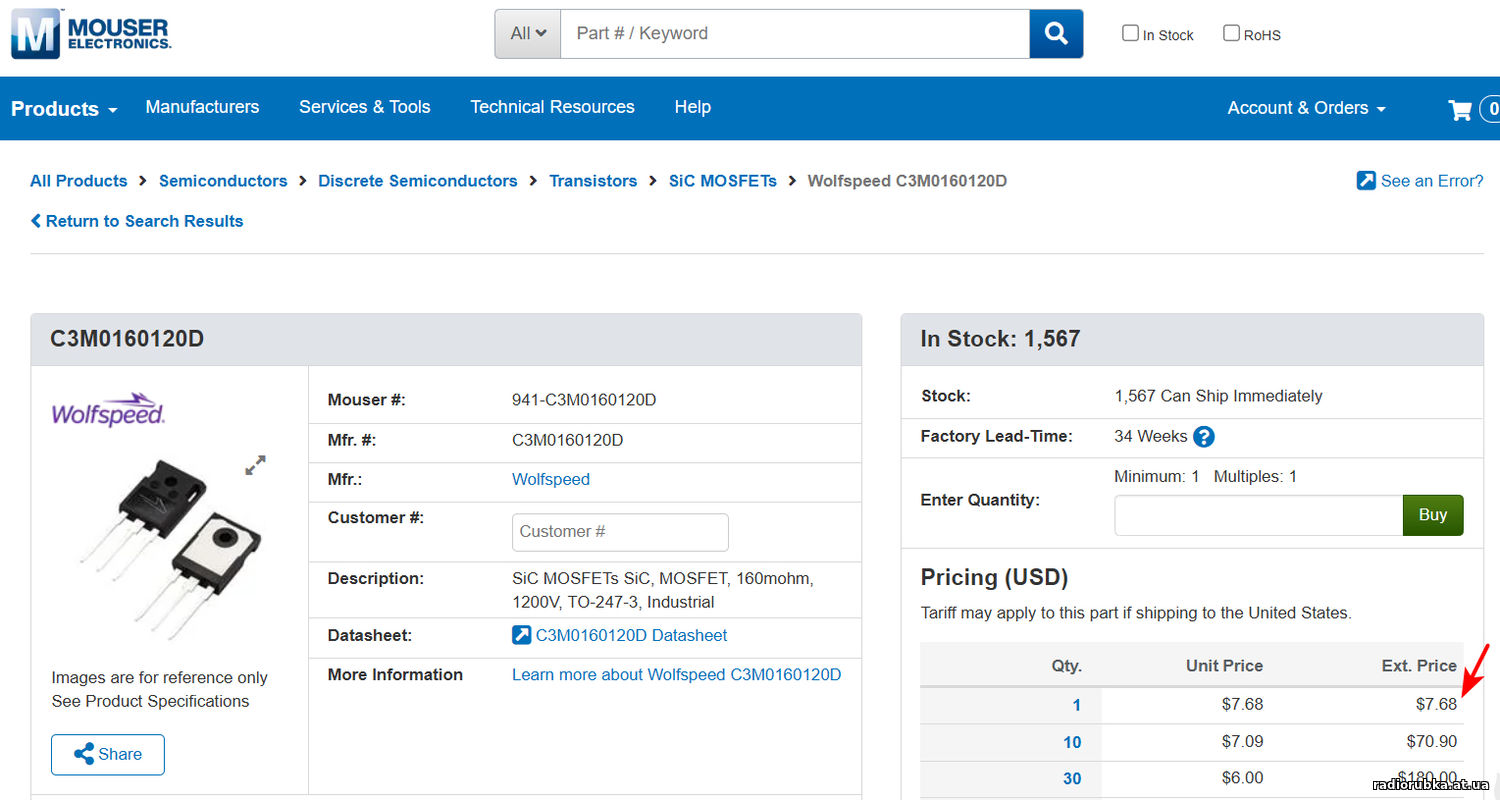
Task: Go to SiC MOSFETs breadcrumb
Action: (722, 181)
